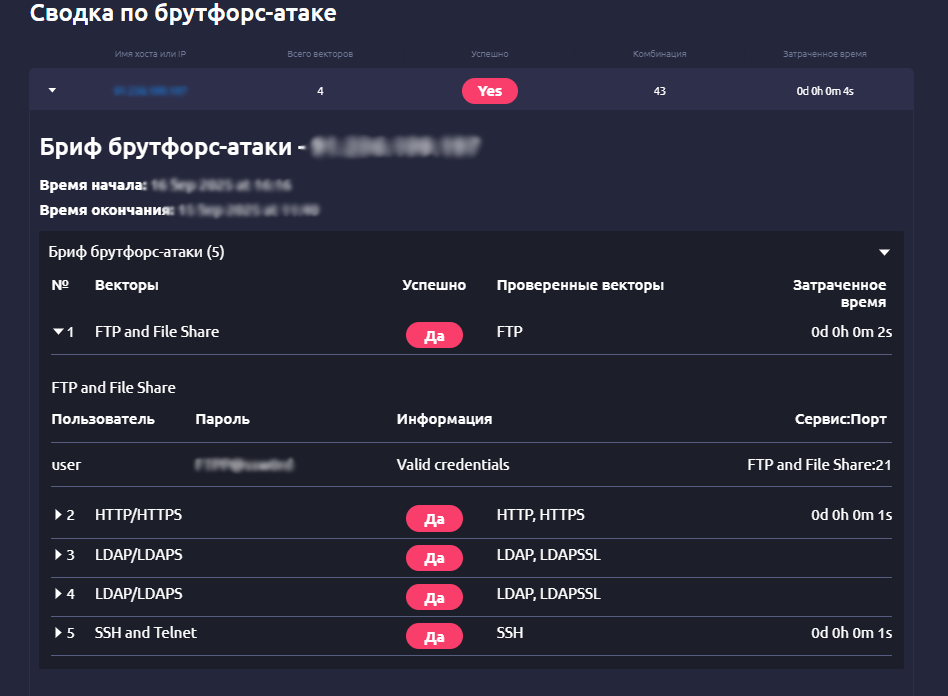Expand row 3 LDAP/LDAPS arrow
The image size is (948, 696).
tap(59, 555)
